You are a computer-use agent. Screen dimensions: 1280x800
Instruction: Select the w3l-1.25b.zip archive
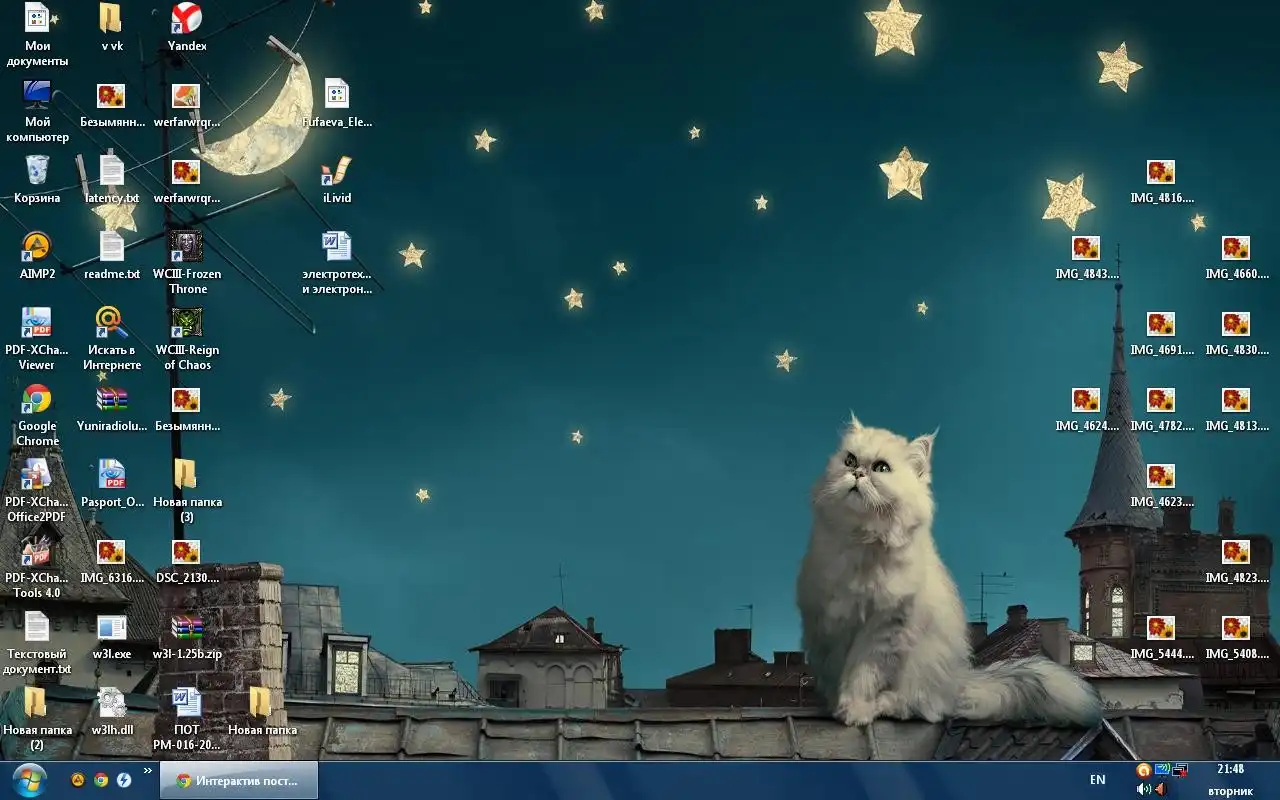187,628
